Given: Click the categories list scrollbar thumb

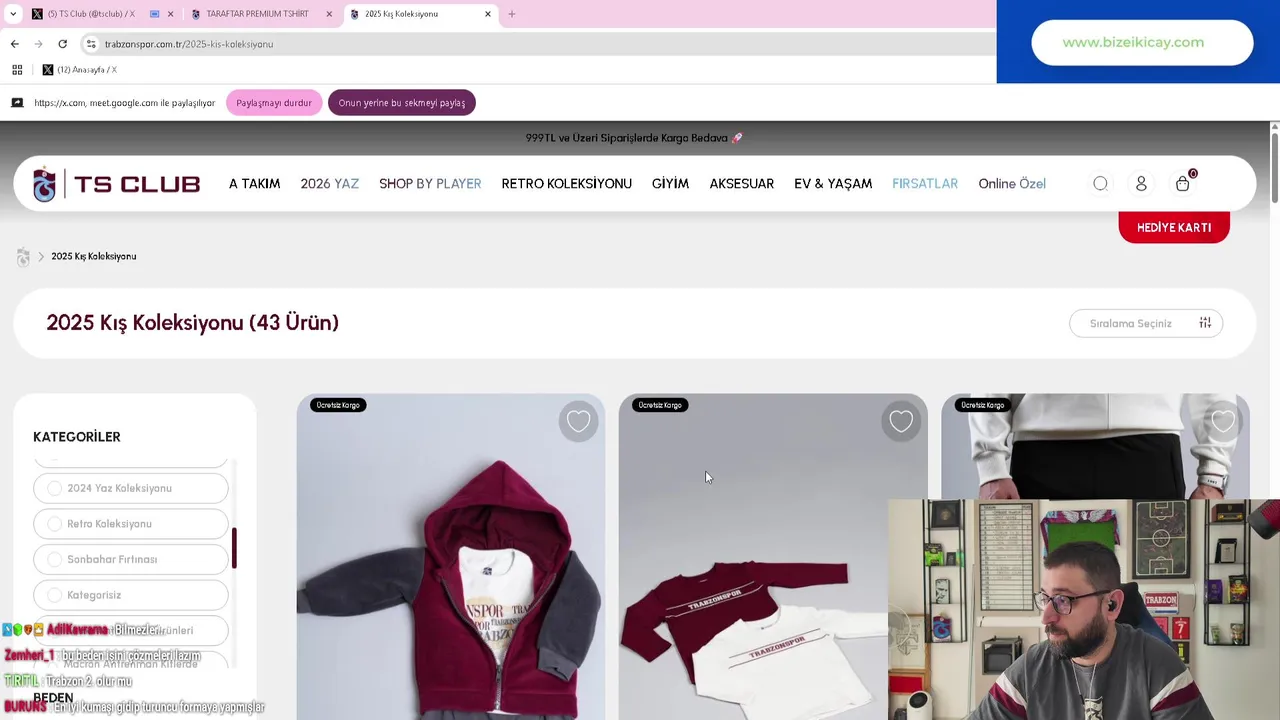Looking at the screenshot, I should click(x=234, y=548).
